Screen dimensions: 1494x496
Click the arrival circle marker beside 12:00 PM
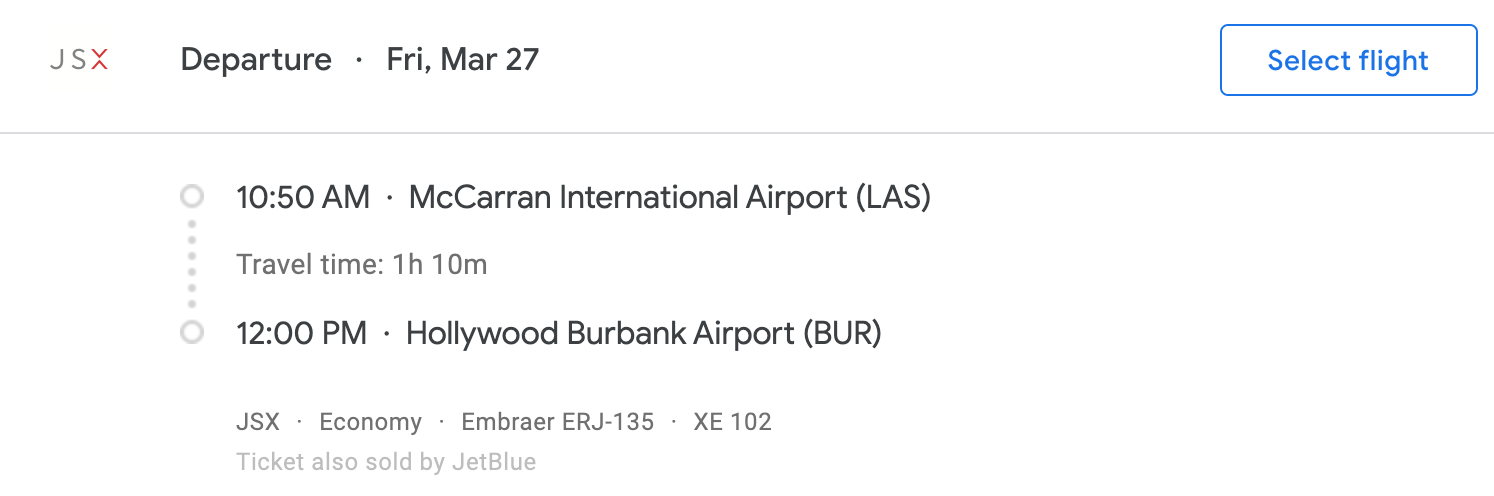tap(191, 333)
